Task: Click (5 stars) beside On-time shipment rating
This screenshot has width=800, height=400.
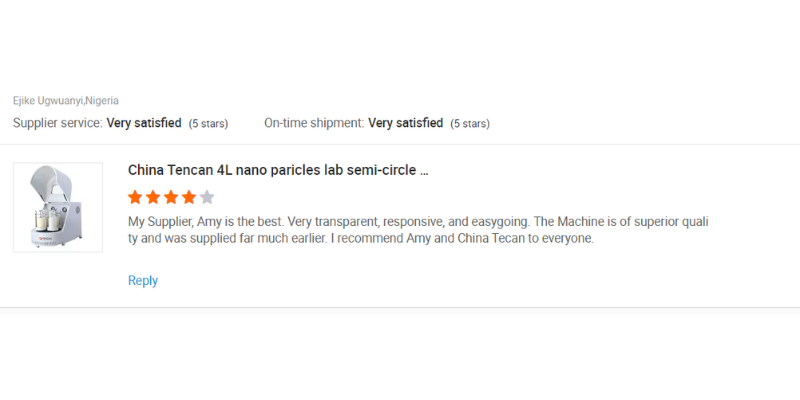Action: coord(469,124)
